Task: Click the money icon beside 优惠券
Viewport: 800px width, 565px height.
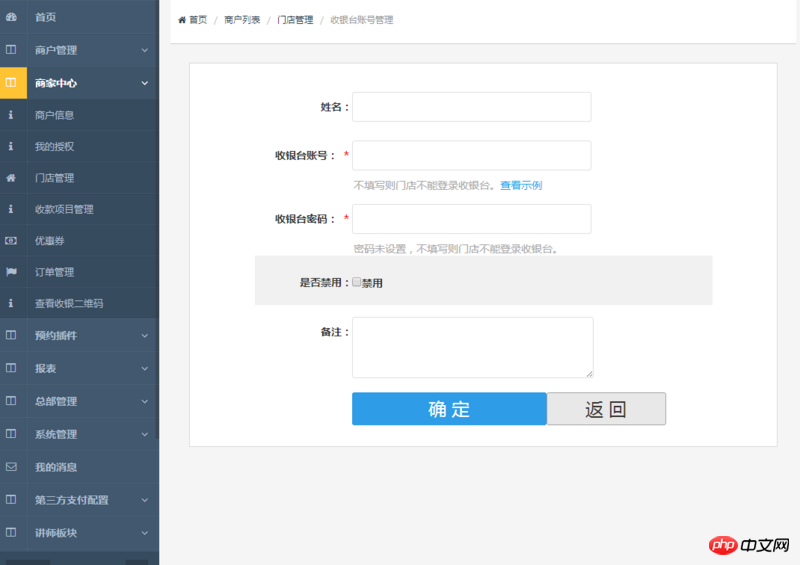Action: [x=11, y=240]
